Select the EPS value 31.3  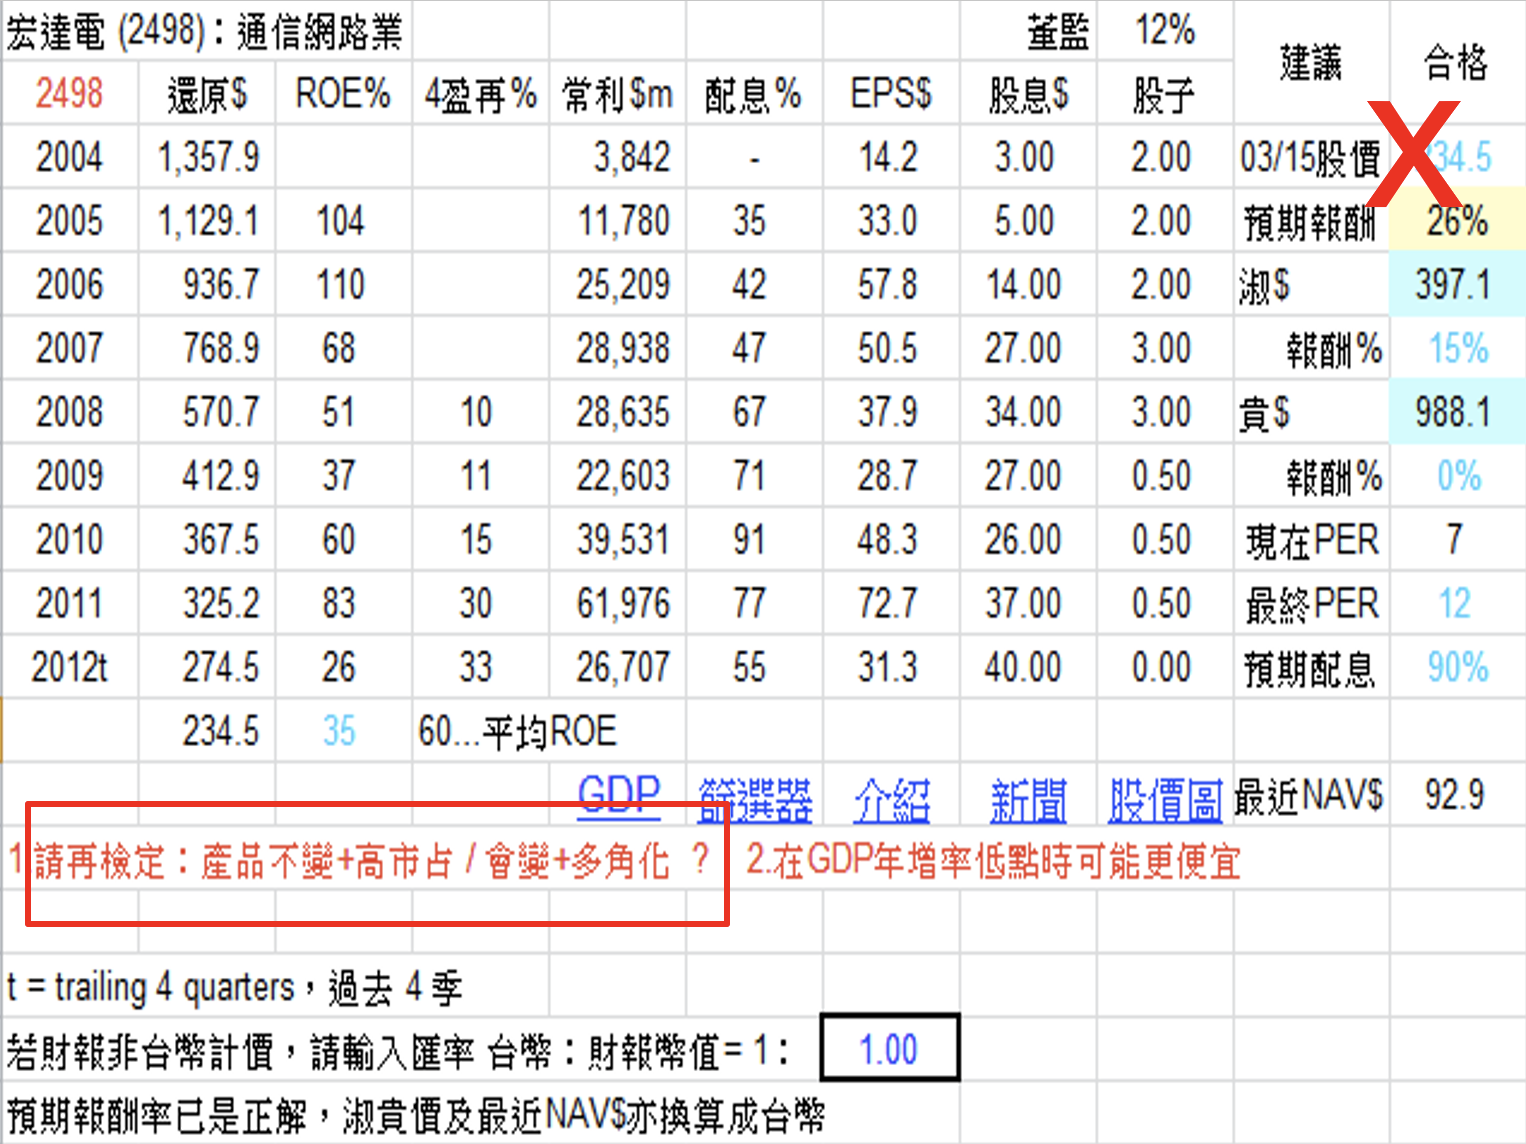tap(888, 667)
